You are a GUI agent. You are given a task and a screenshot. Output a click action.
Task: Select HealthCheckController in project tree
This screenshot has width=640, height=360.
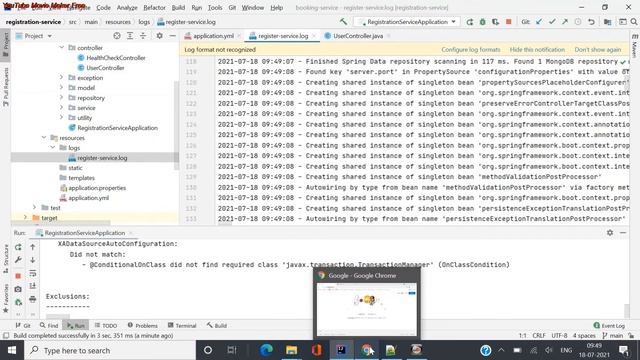pos(116,58)
